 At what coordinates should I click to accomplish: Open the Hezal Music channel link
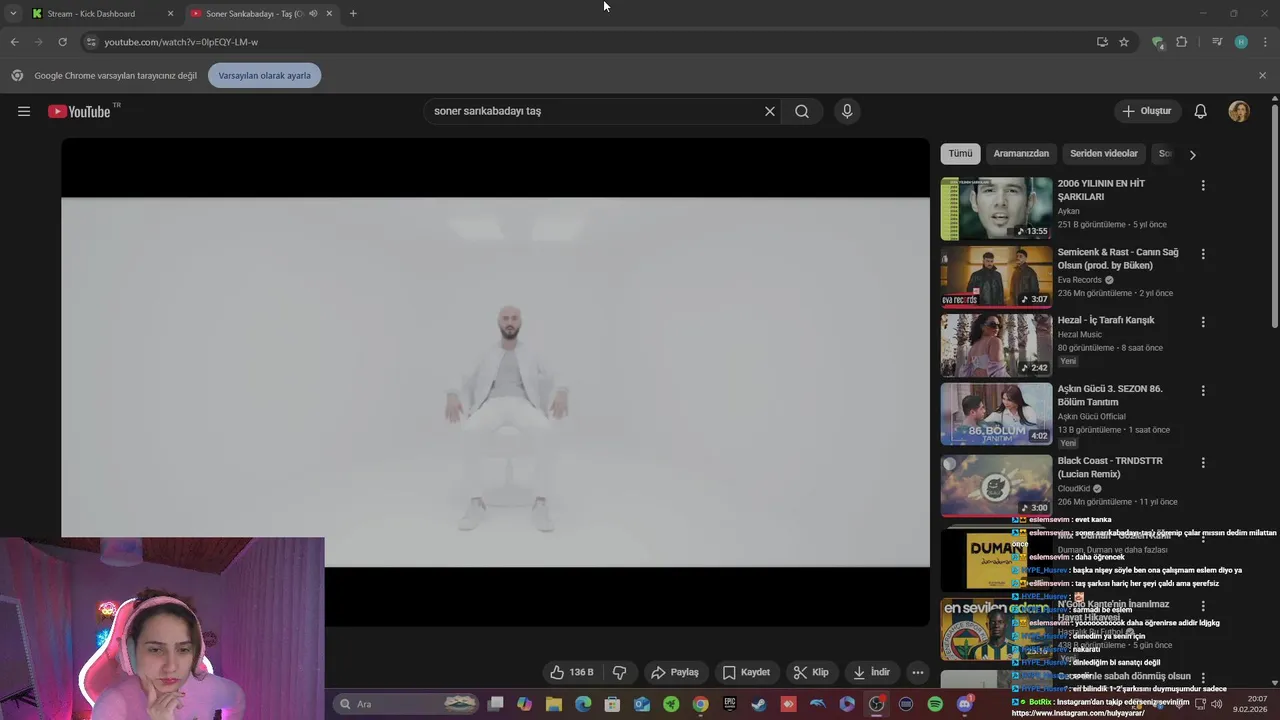tap(1079, 335)
